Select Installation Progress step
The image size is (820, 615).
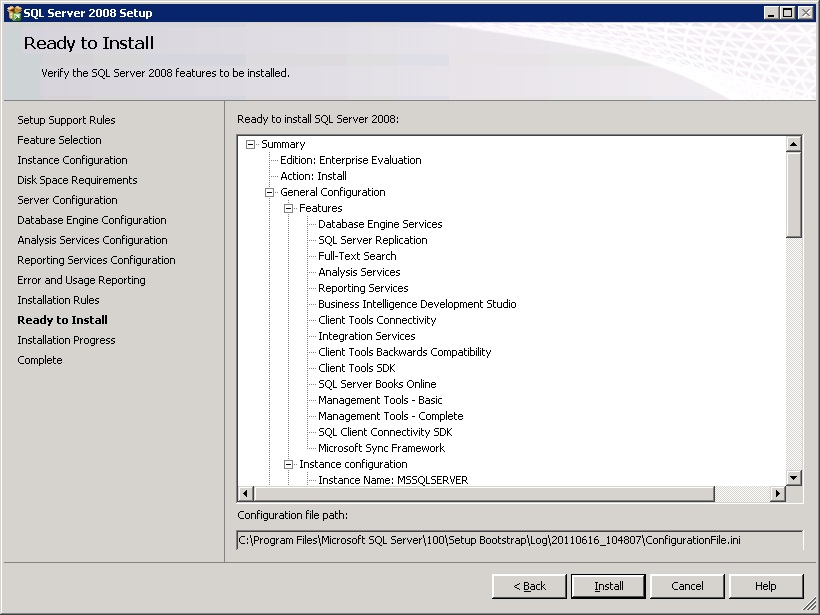tap(66, 340)
